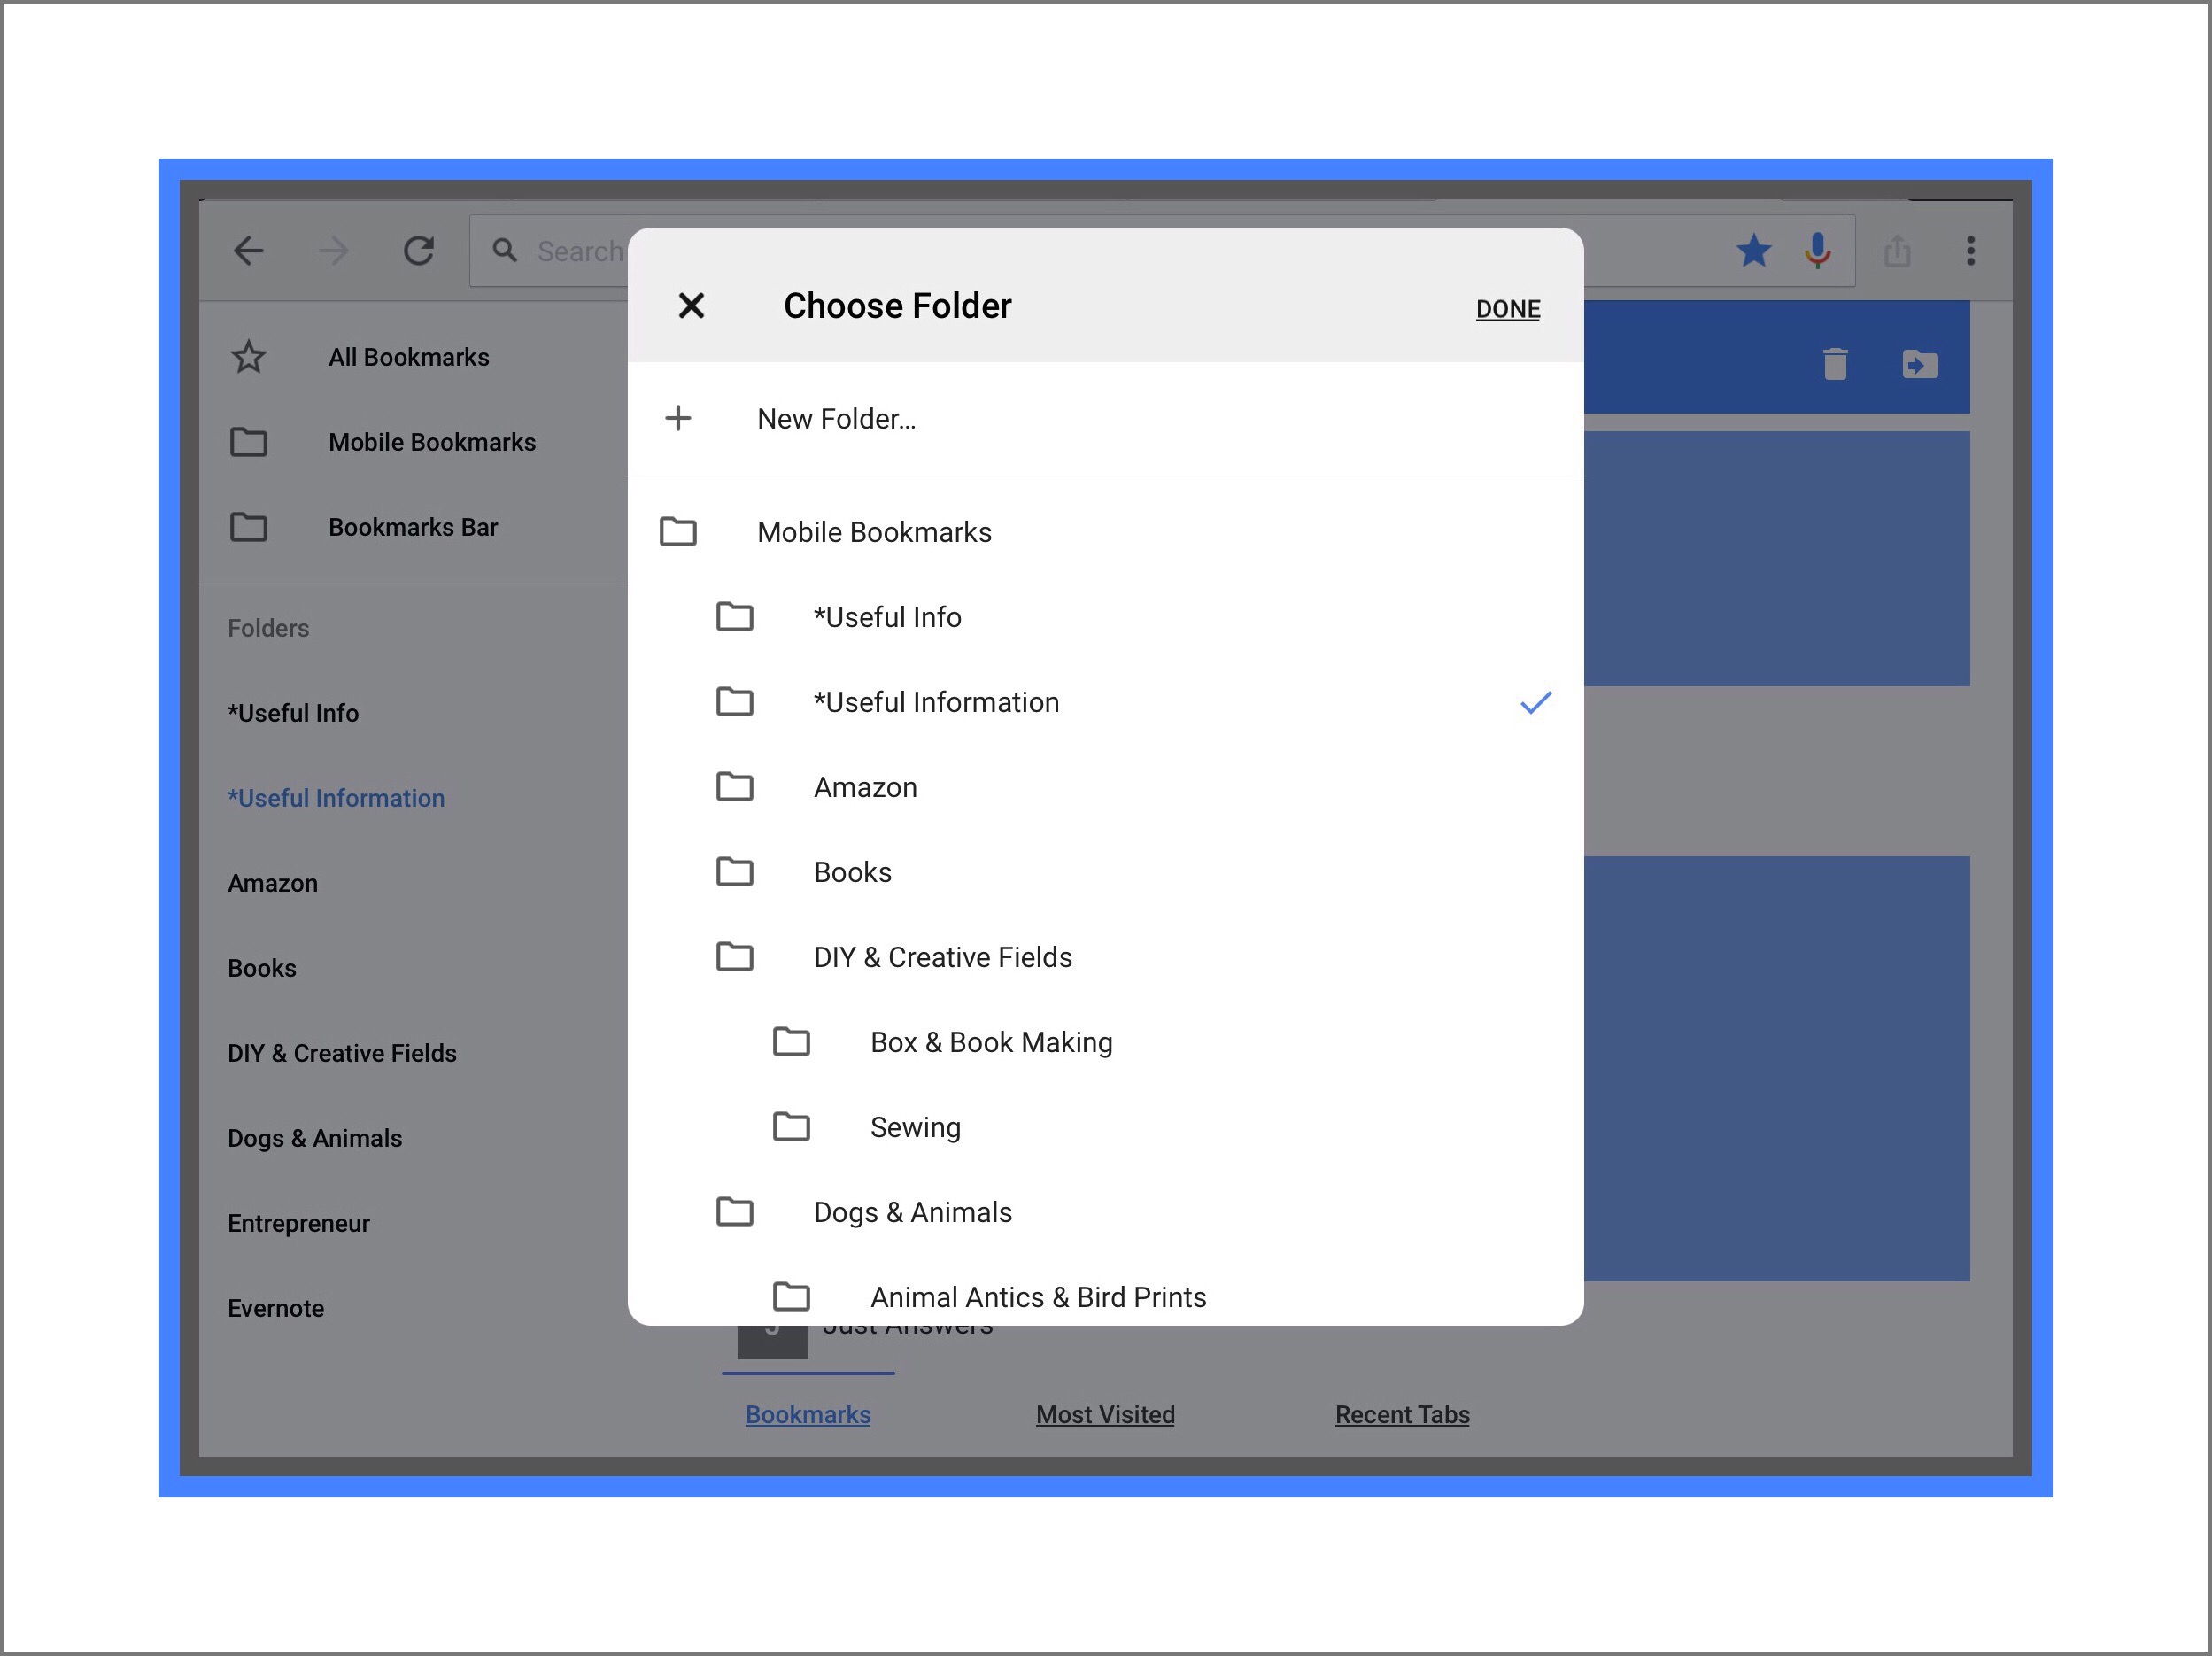Select the Mobile Bookmarks folder in dialog
This screenshot has width=2212, height=1656.
(x=873, y=532)
